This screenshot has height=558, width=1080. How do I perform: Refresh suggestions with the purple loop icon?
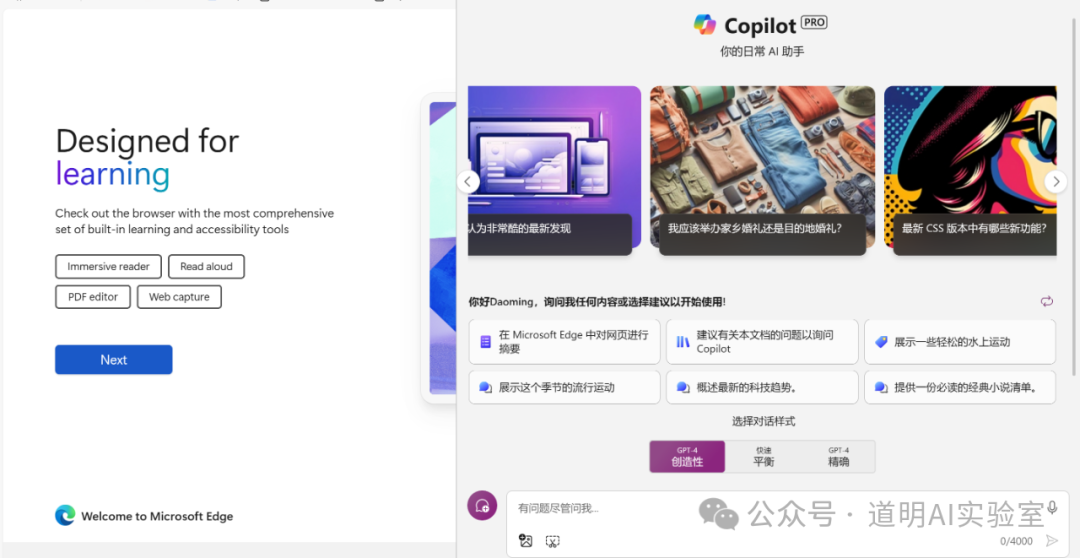click(1047, 301)
